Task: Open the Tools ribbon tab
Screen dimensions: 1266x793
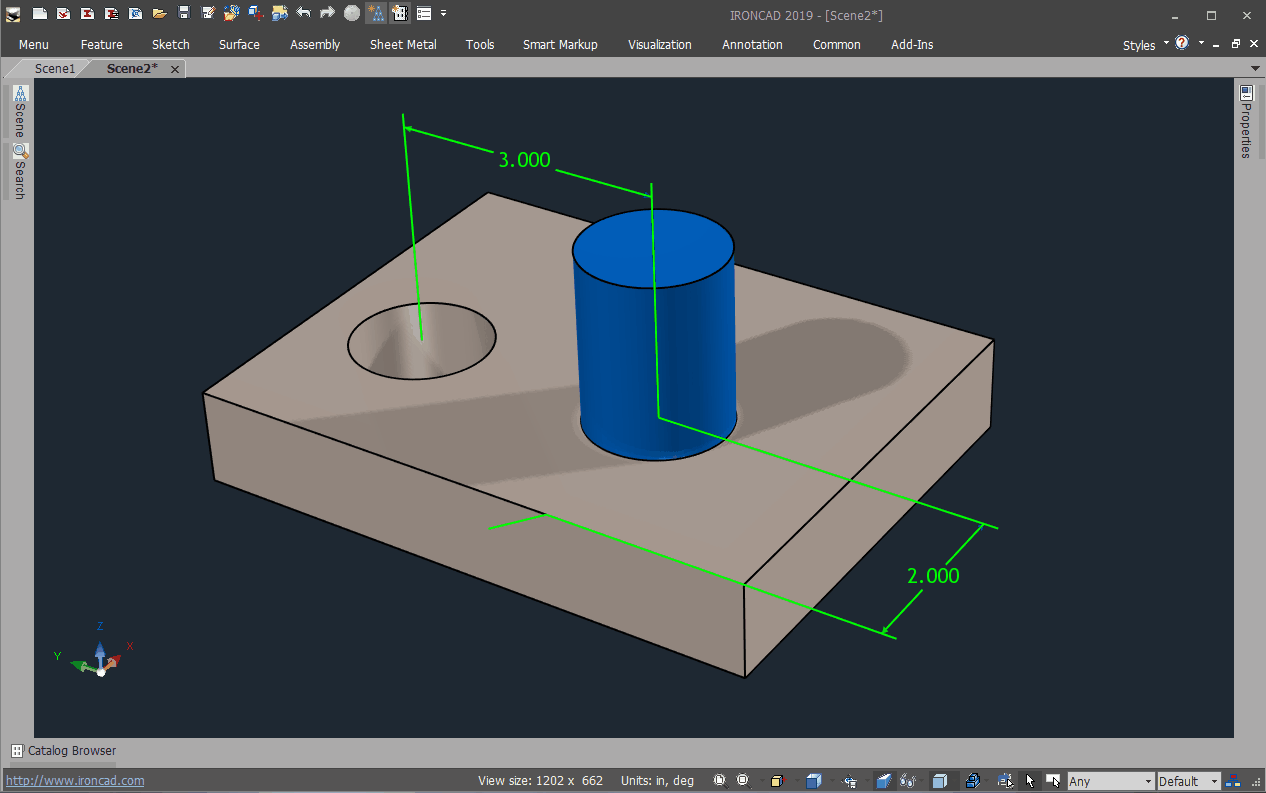Action: [480, 45]
